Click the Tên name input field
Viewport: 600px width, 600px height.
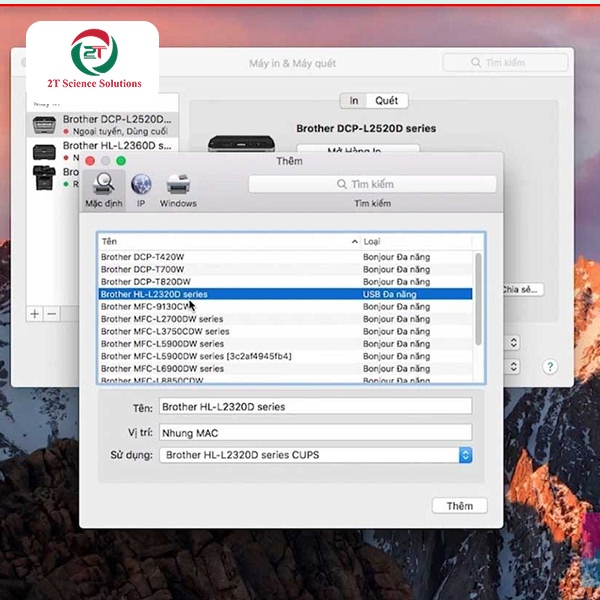315,407
